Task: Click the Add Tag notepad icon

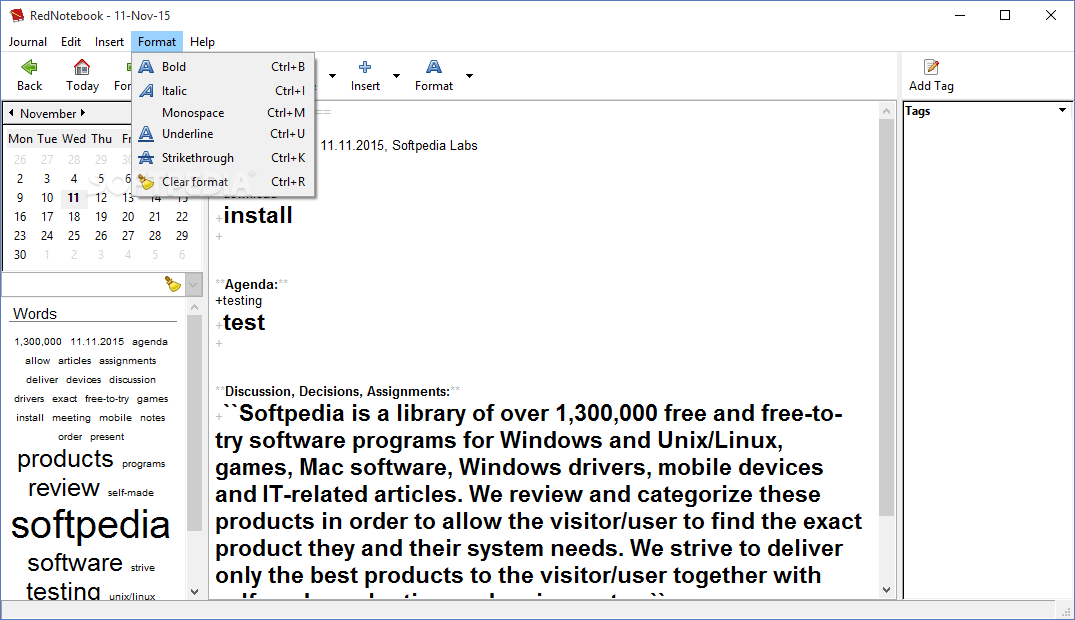Action: click(x=931, y=67)
